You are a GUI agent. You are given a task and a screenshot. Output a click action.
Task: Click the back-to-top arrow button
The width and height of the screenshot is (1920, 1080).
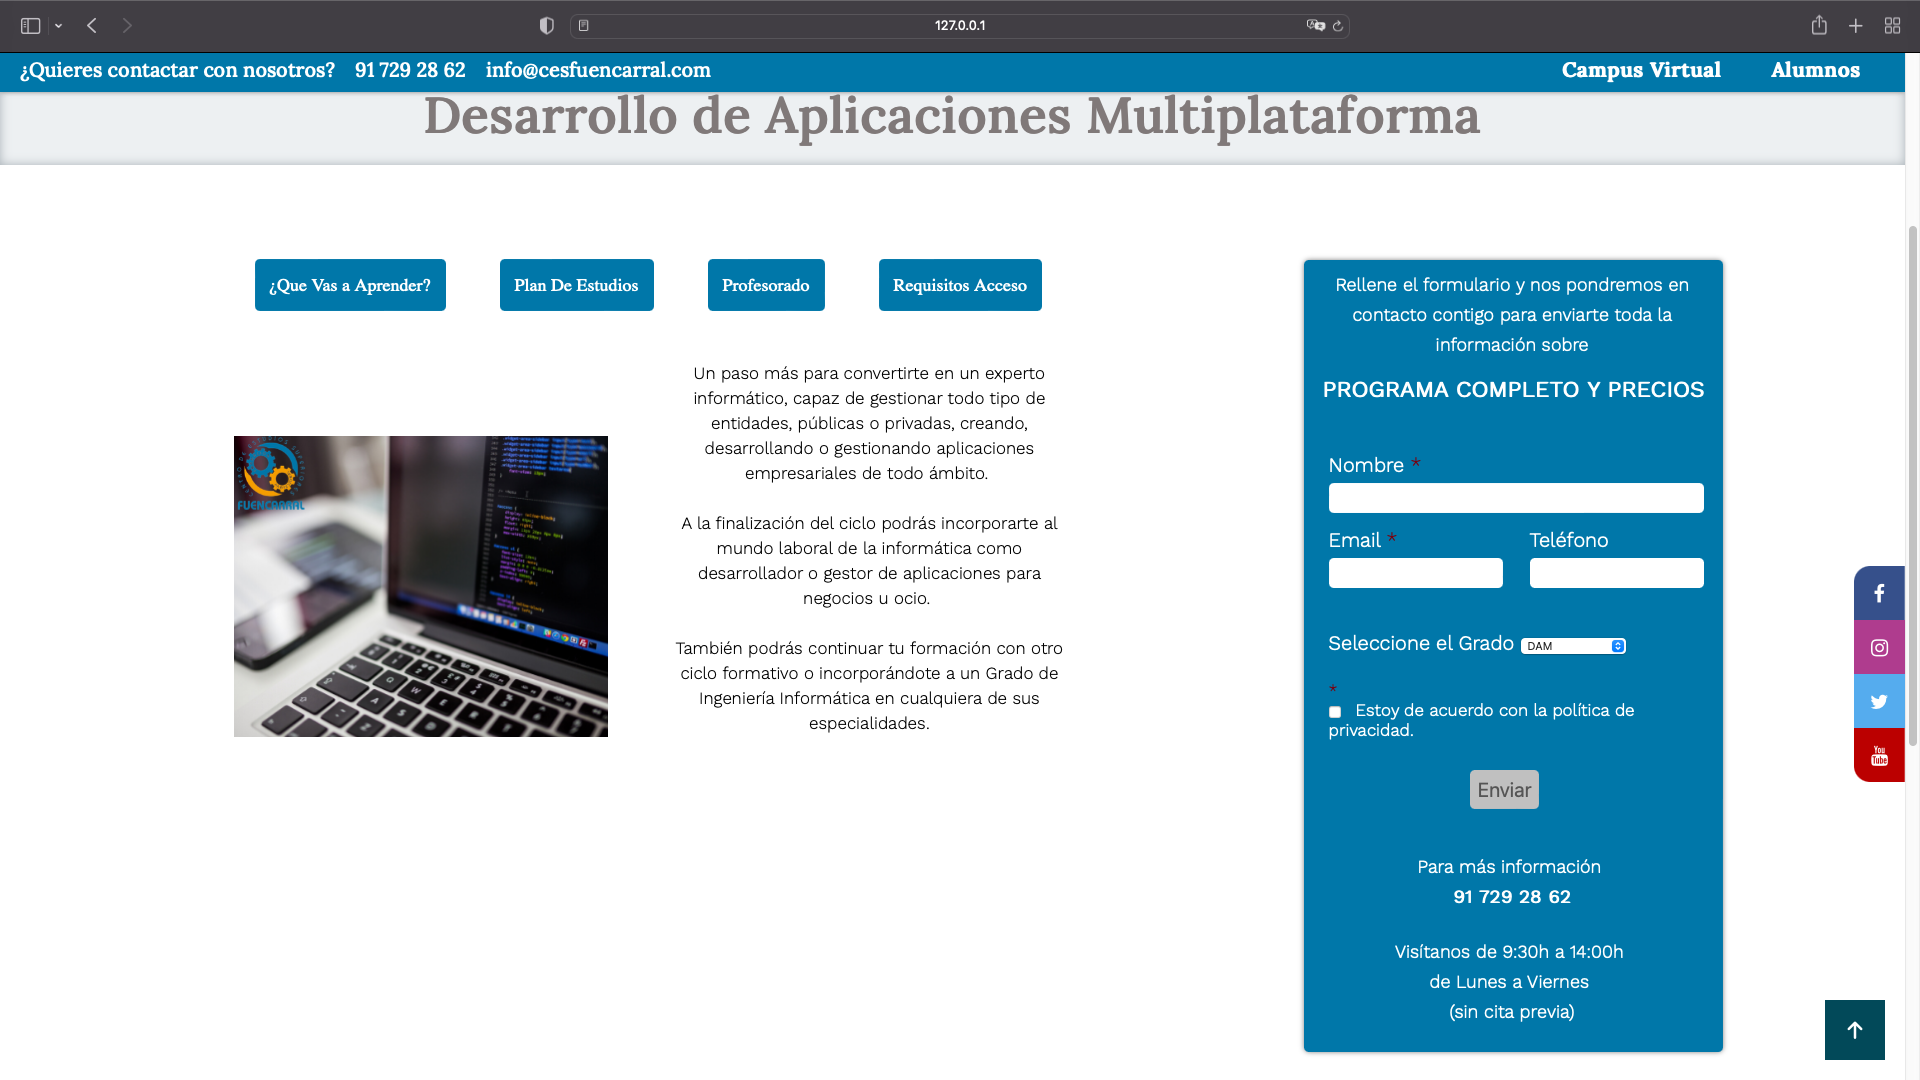(1854, 1030)
